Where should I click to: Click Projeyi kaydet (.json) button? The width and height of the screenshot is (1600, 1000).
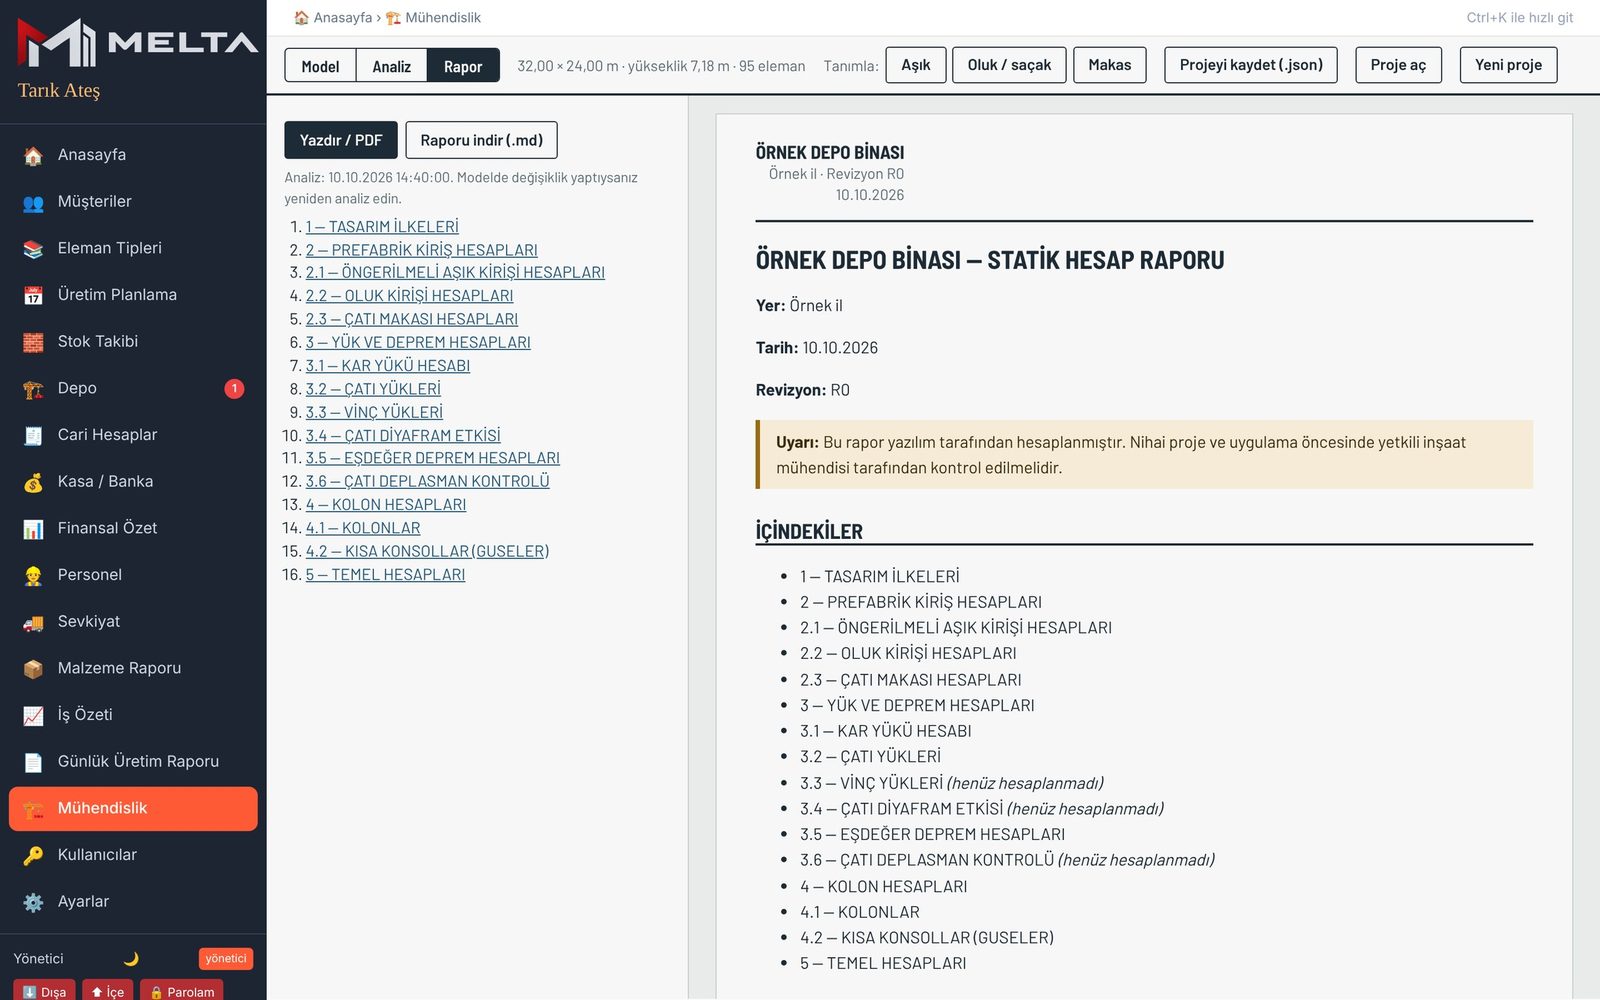tap(1251, 65)
